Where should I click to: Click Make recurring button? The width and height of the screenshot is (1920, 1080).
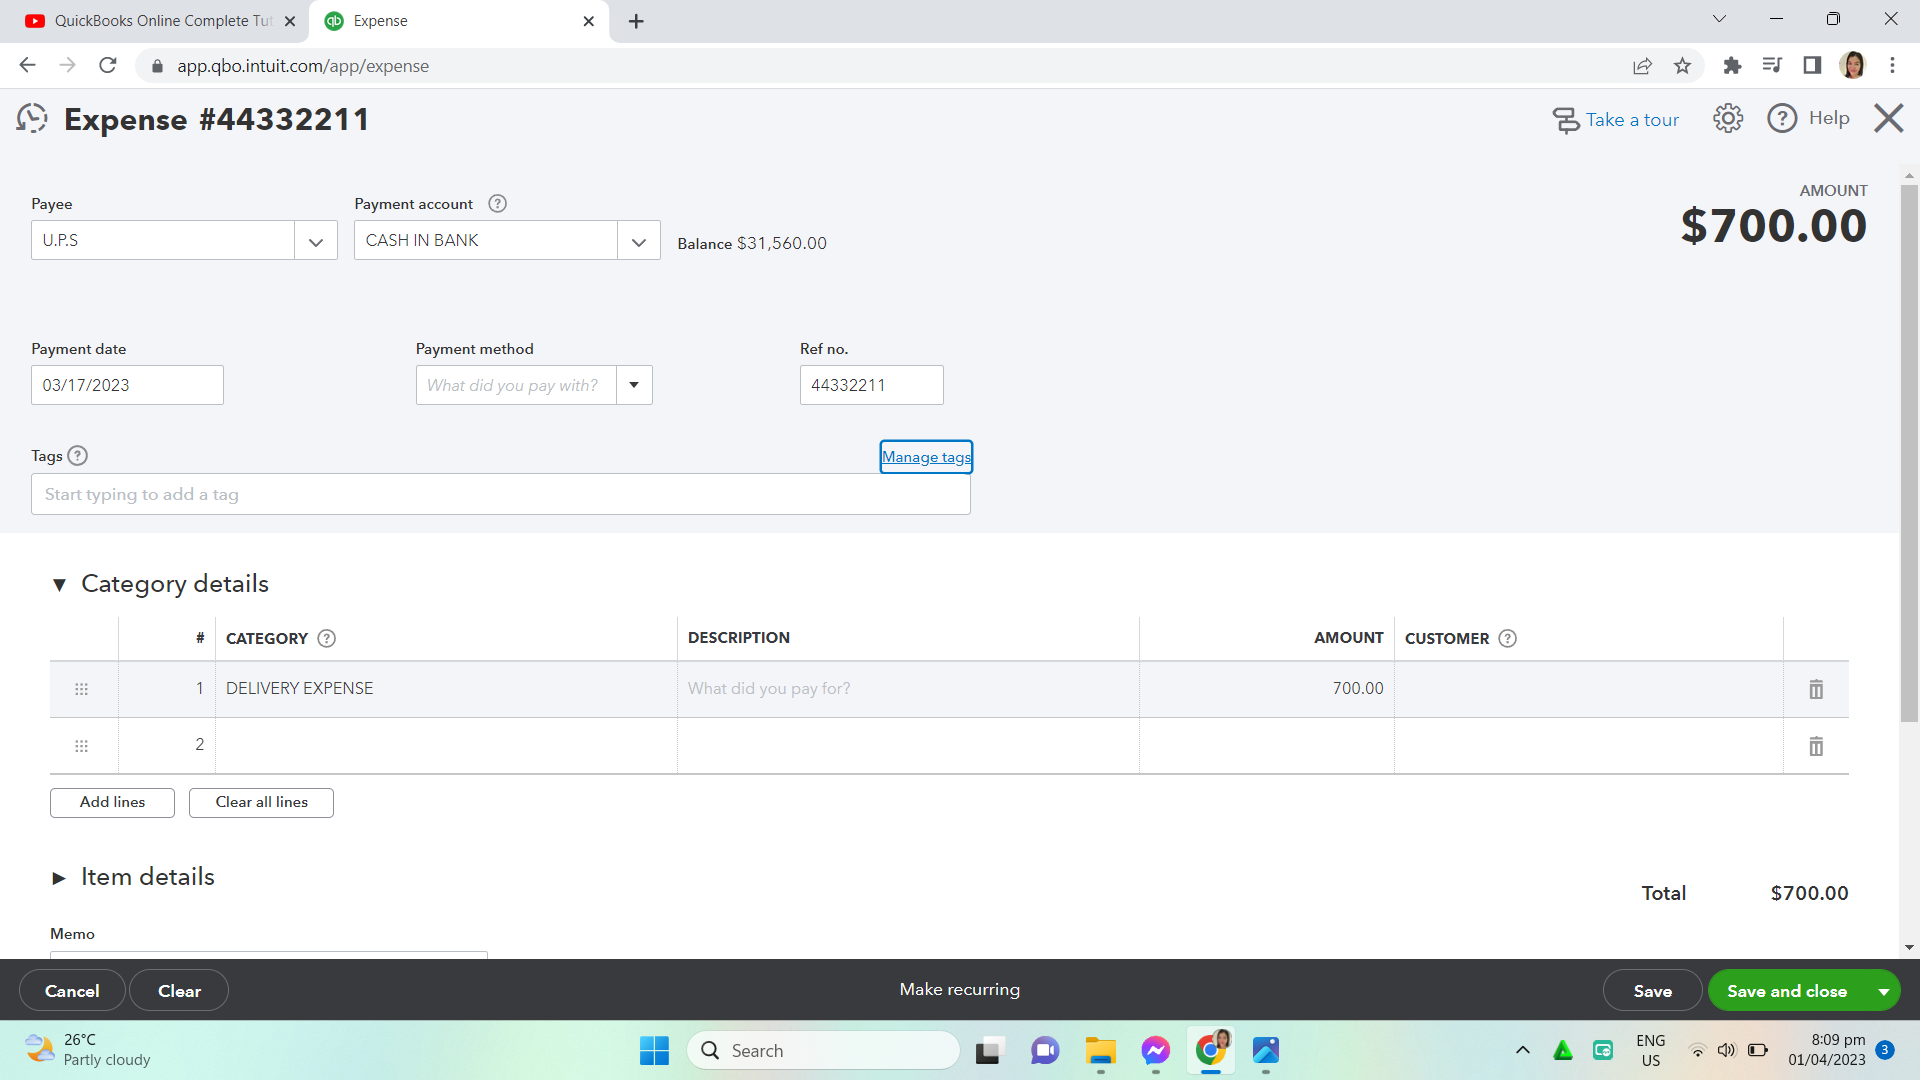[x=959, y=989]
